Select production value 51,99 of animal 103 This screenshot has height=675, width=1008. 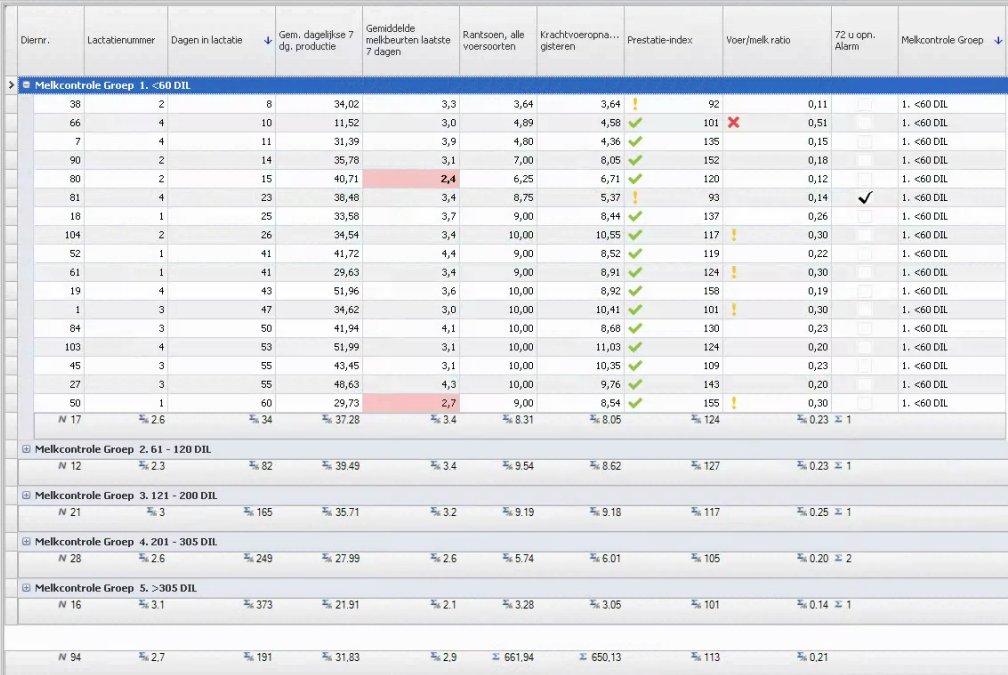(x=346, y=346)
